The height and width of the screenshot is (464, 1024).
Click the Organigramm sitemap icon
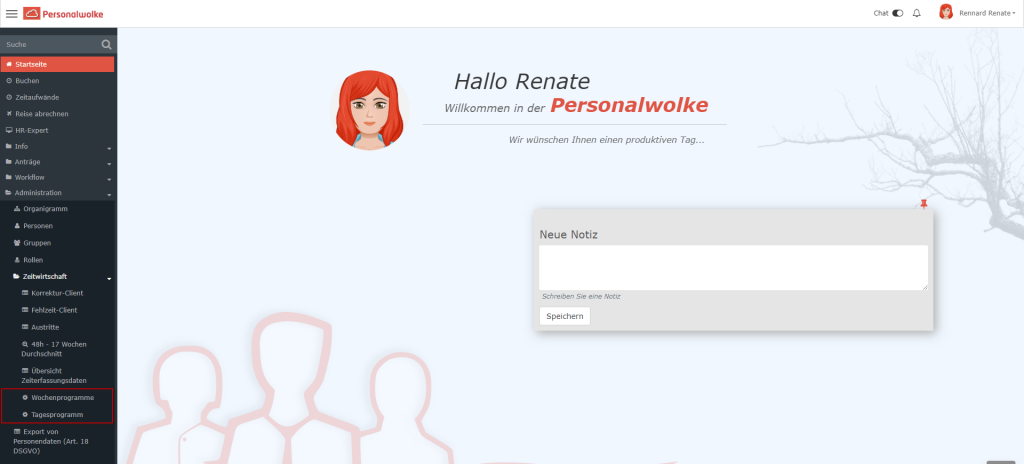pos(17,208)
